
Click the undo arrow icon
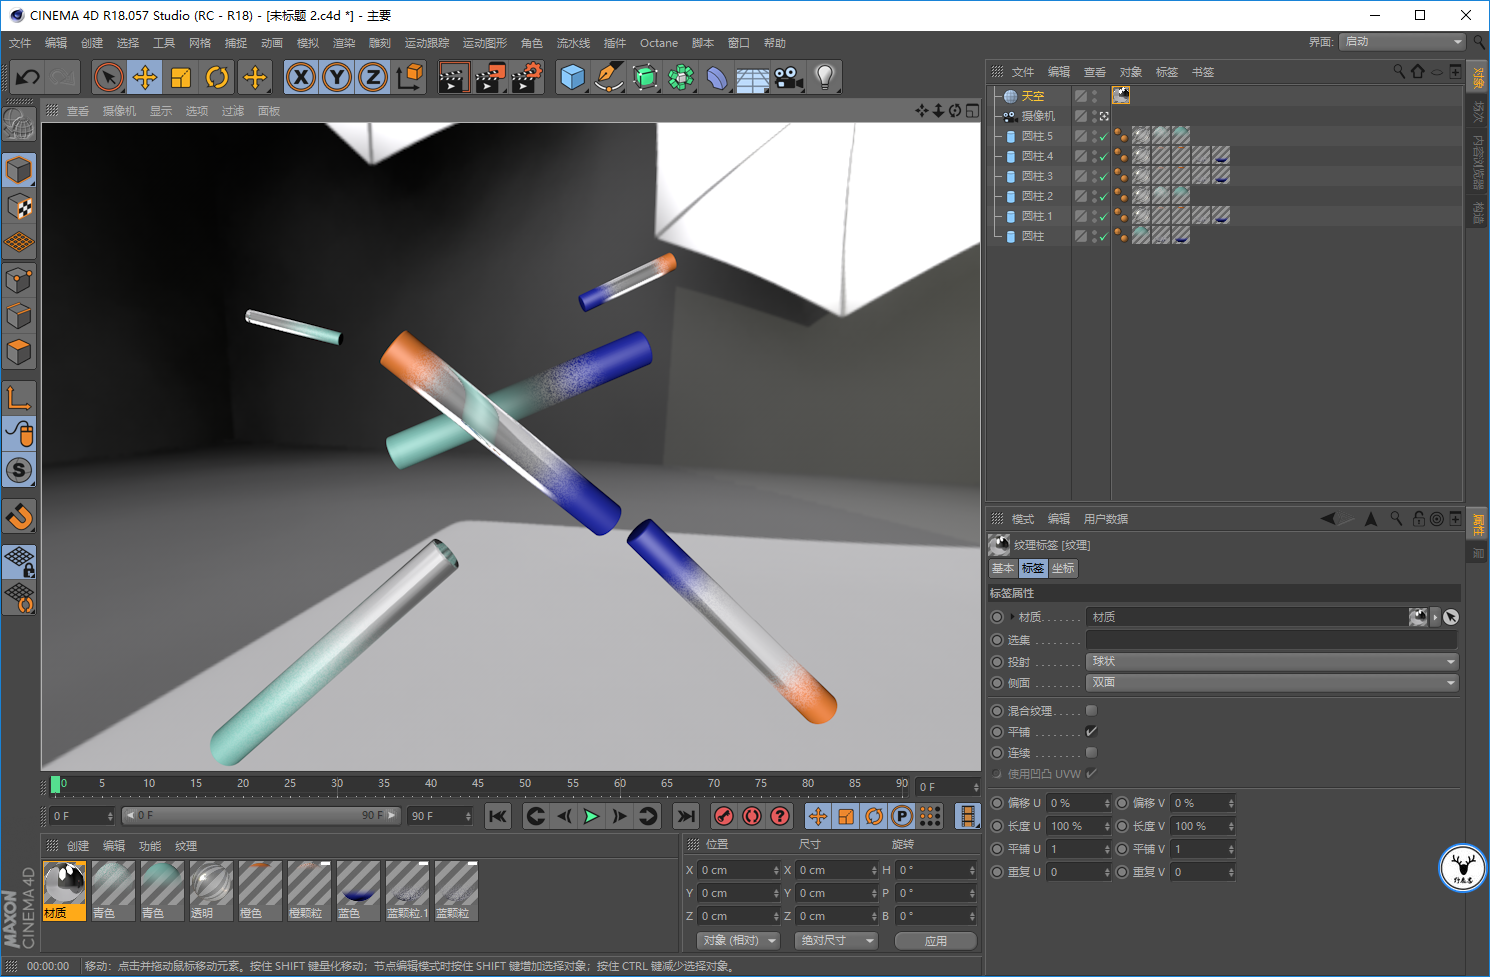(28, 77)
